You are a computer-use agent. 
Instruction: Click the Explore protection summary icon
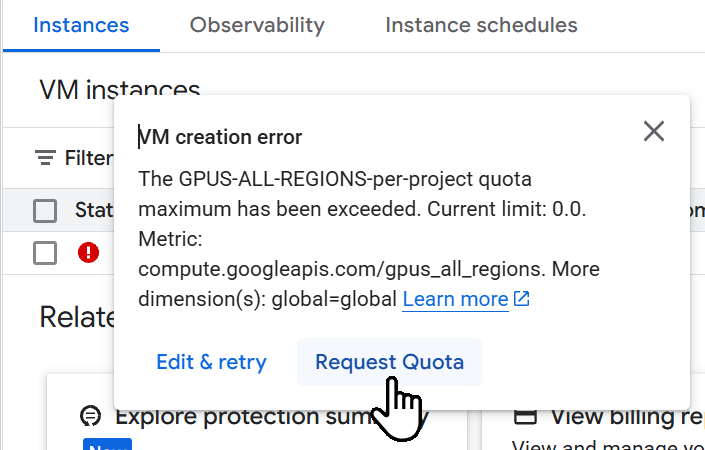pyautogui.click(x=91, y=416)
